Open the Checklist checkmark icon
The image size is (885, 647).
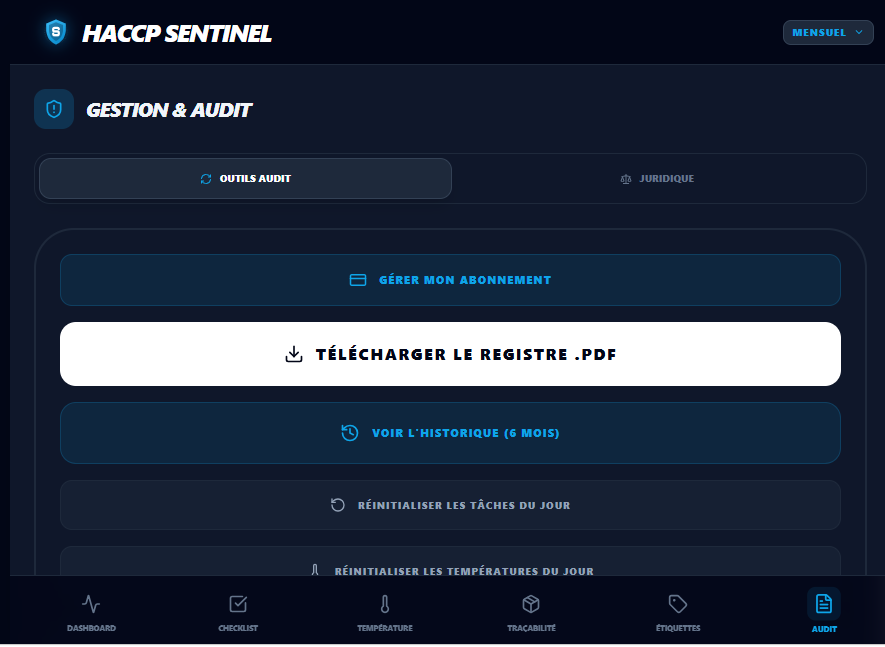[238, 604]
